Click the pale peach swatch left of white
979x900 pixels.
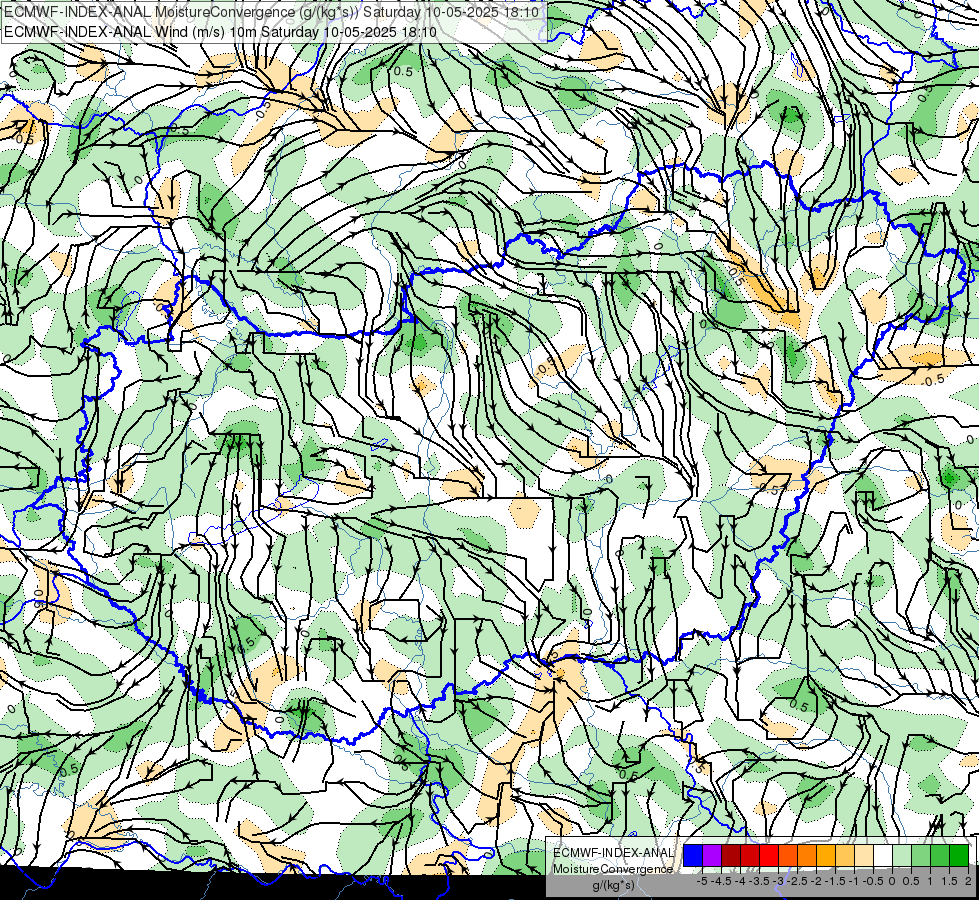(x=864, y=855)
